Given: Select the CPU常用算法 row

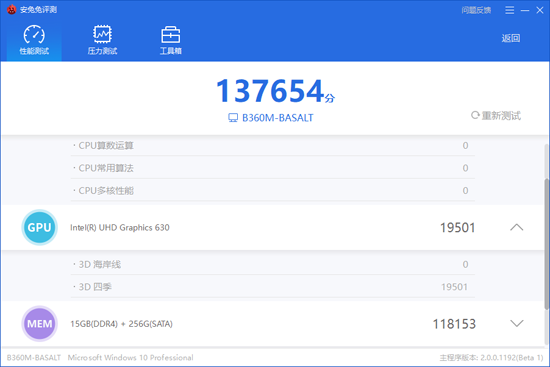Looking at the screenshot, I should [273, 168].
